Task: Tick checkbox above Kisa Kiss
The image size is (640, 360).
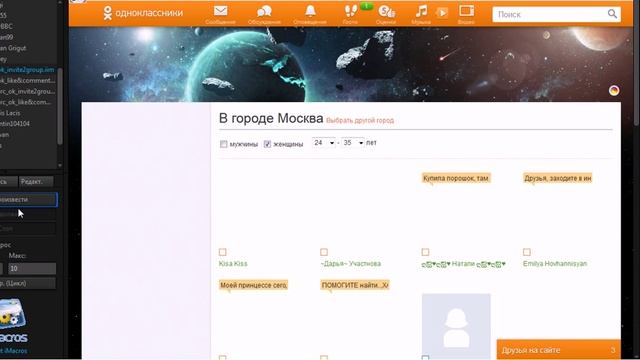Action: pyautogui.click(x=222, y=252)
